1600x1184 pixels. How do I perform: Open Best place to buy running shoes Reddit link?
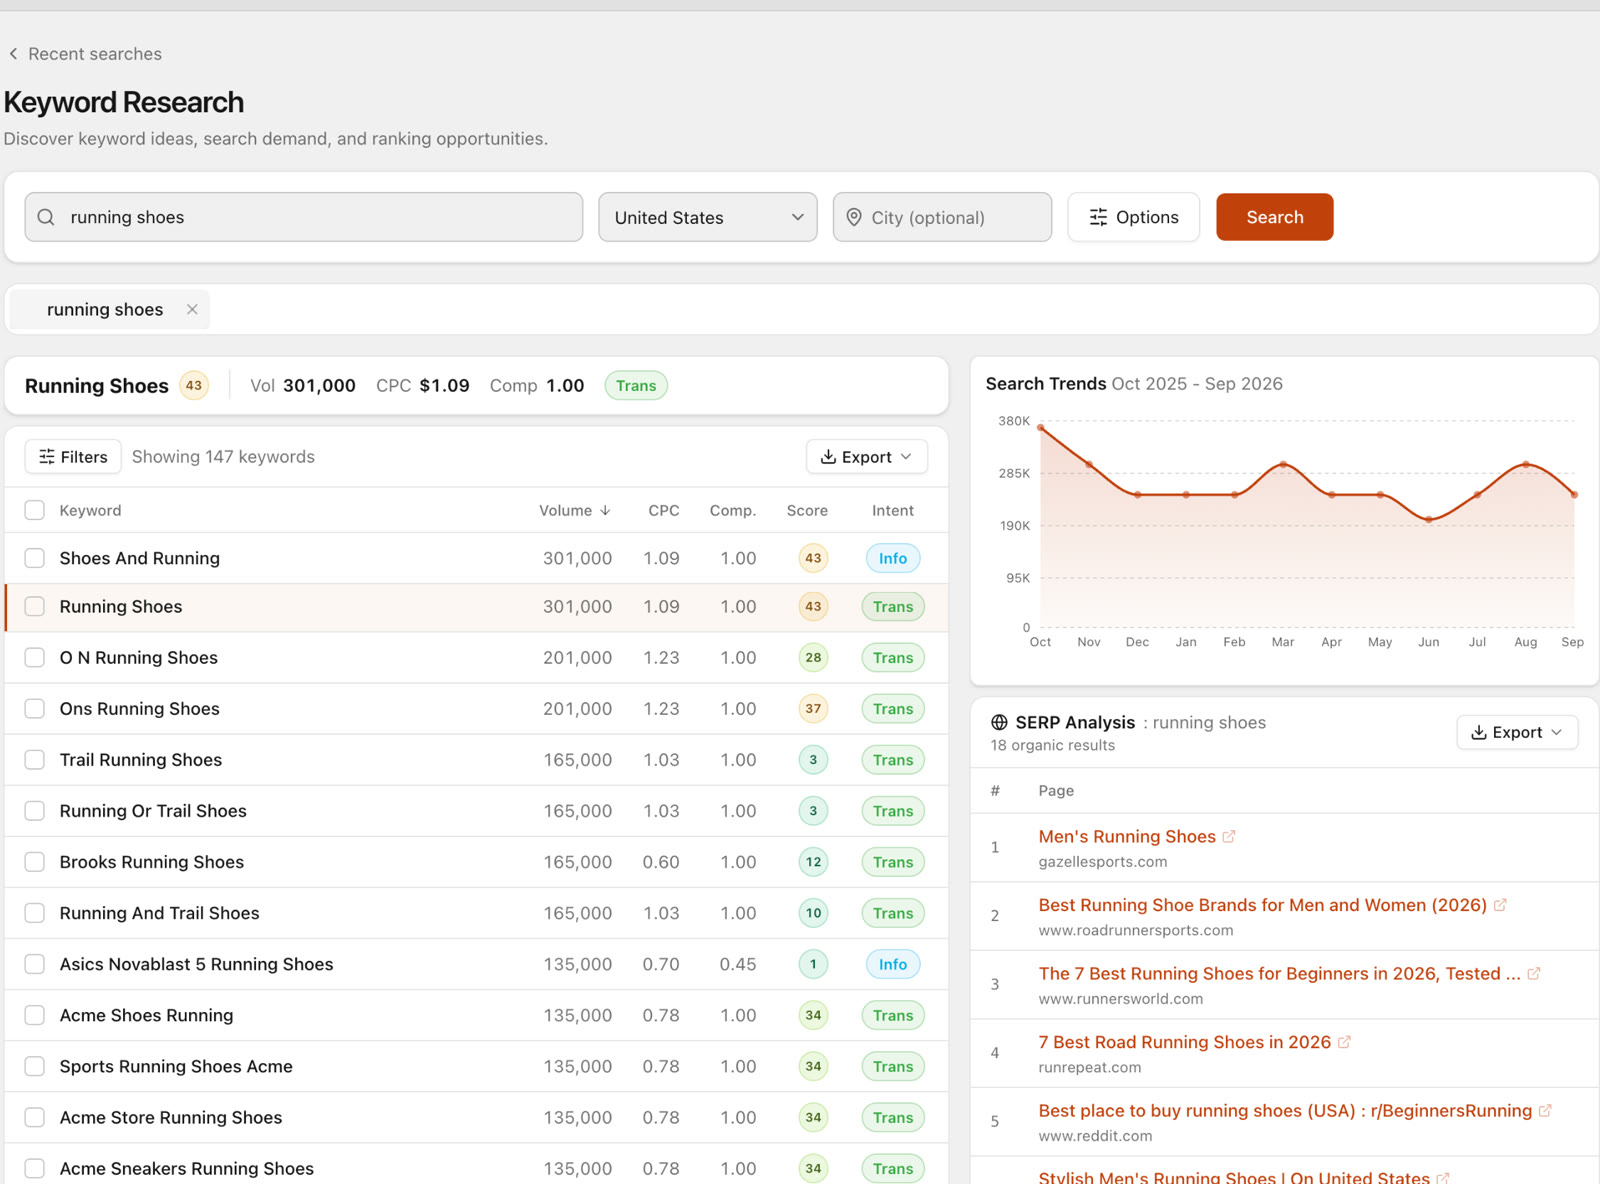[x=1285, y=1110]
